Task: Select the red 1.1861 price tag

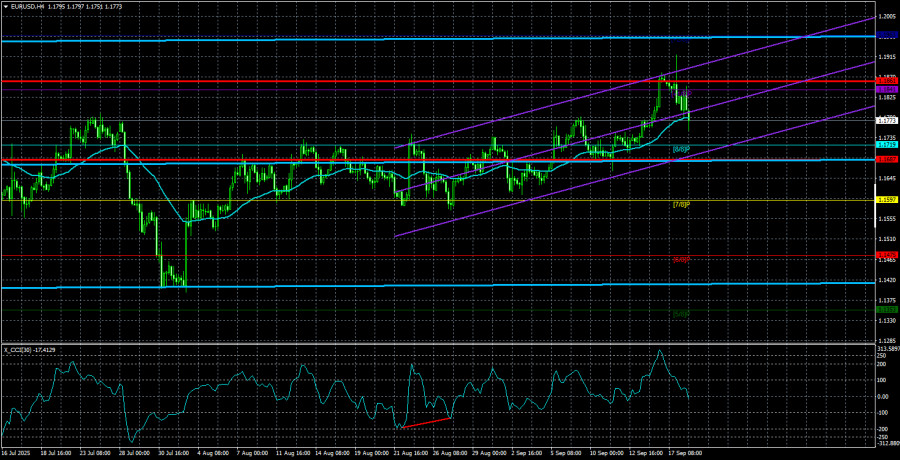Action: (x=886, y=80)
